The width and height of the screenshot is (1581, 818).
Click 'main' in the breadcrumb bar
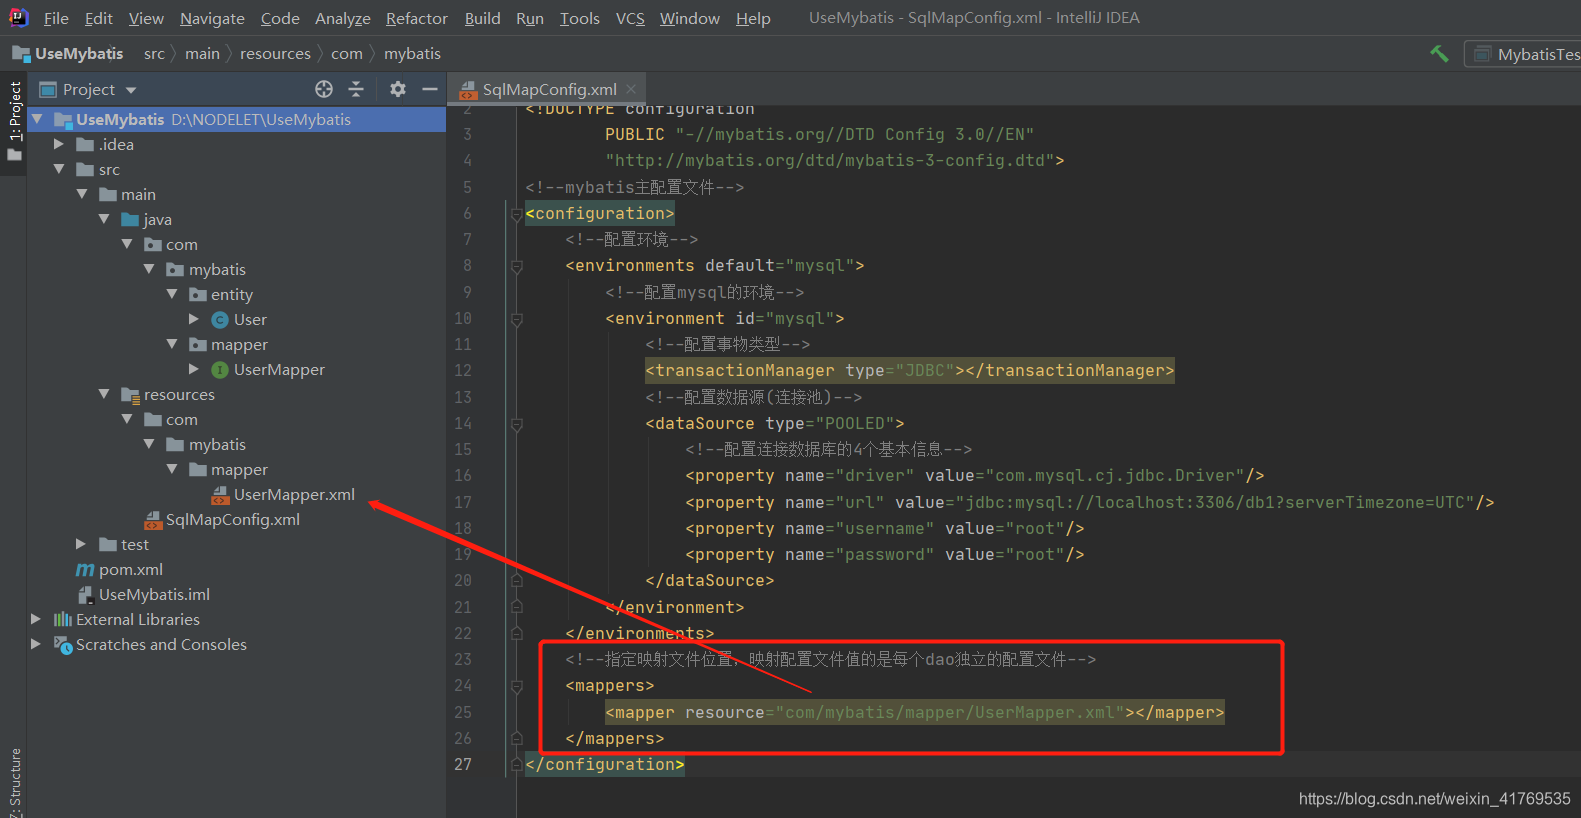202,54
